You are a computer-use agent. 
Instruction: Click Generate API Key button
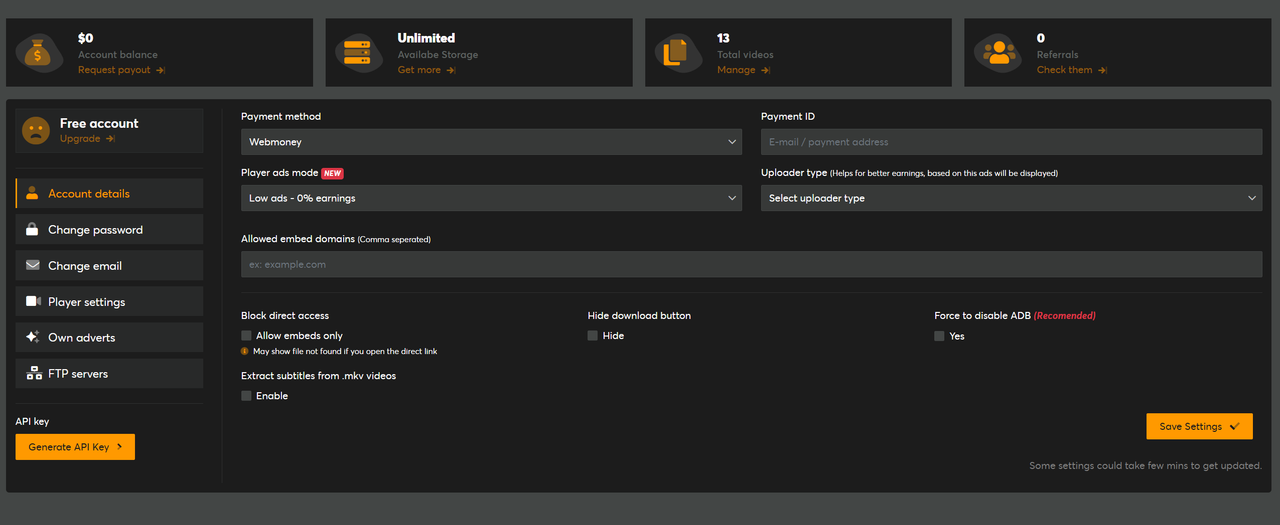pos(75,447)
